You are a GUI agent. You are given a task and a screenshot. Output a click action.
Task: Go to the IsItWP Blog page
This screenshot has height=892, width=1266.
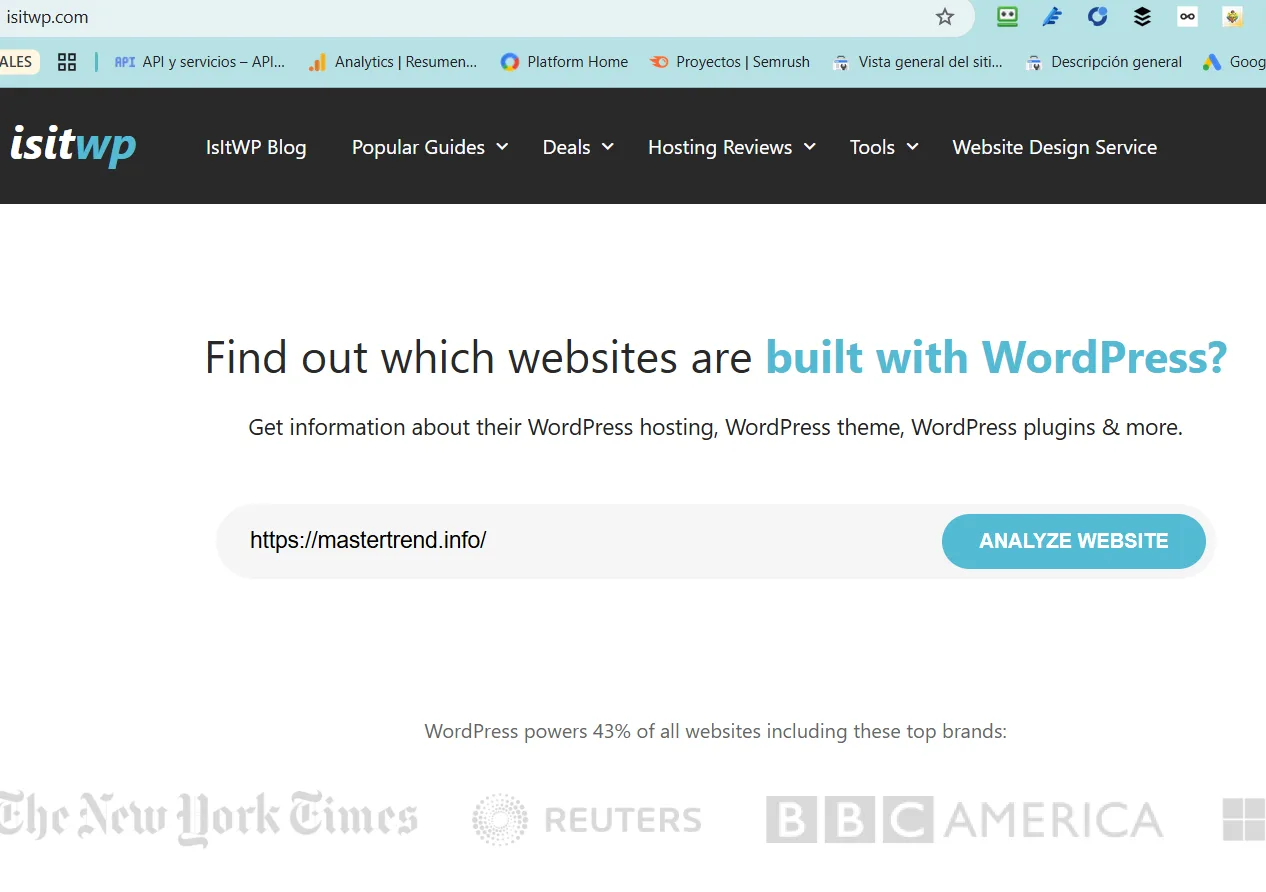pos(256,147)
